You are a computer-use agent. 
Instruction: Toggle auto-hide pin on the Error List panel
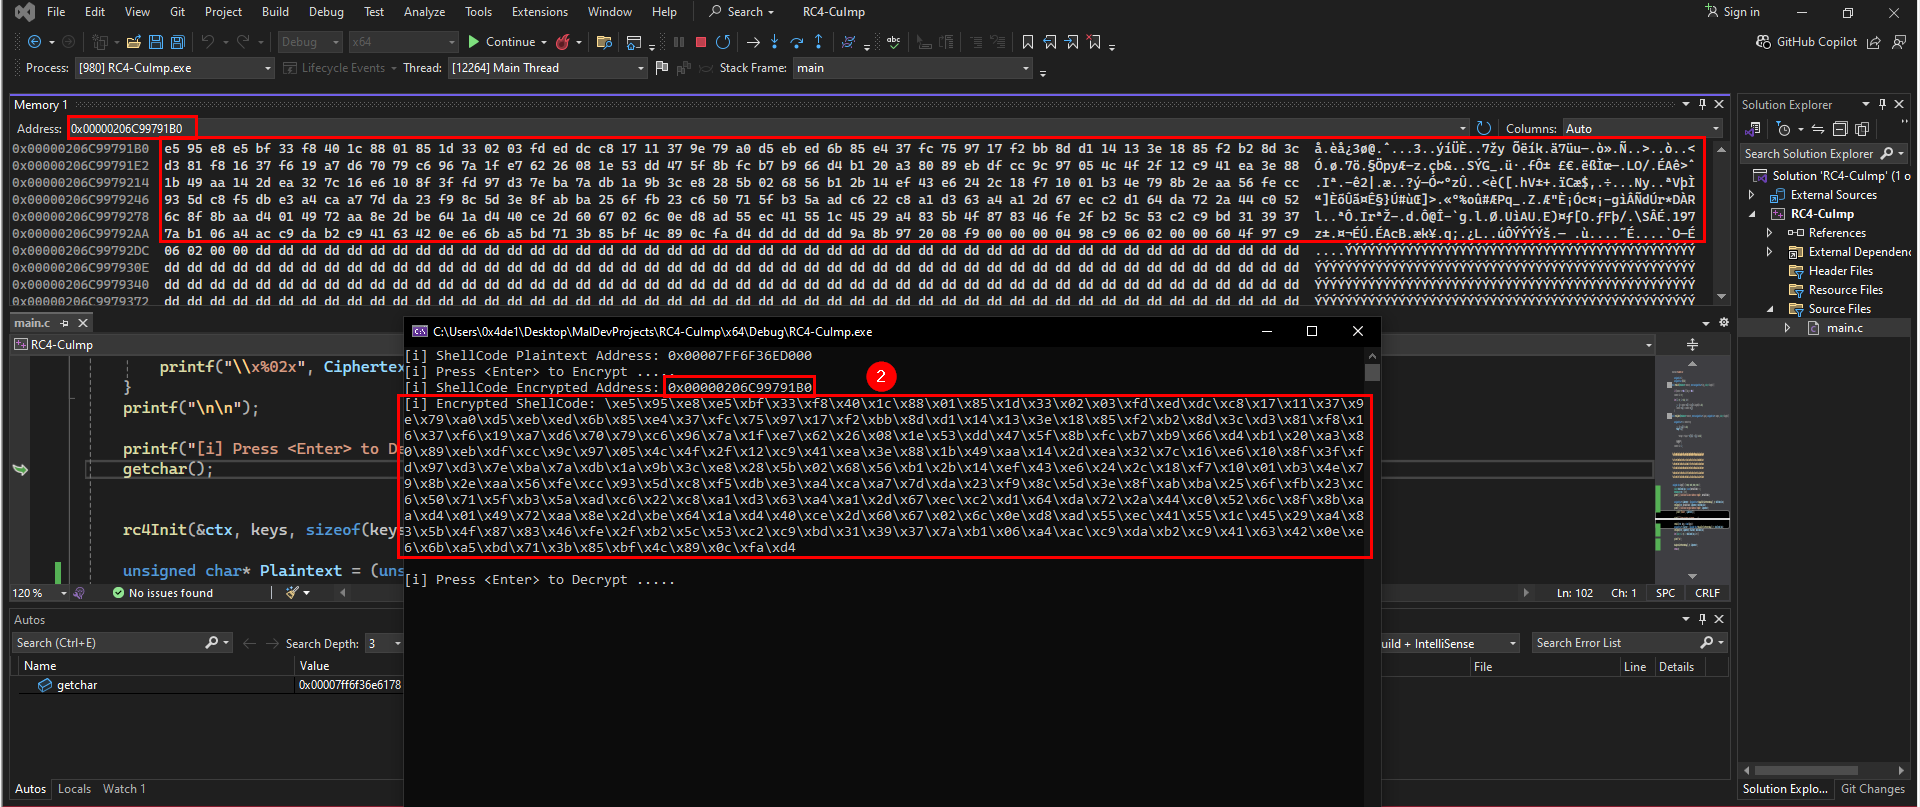tap(1702, 619)
